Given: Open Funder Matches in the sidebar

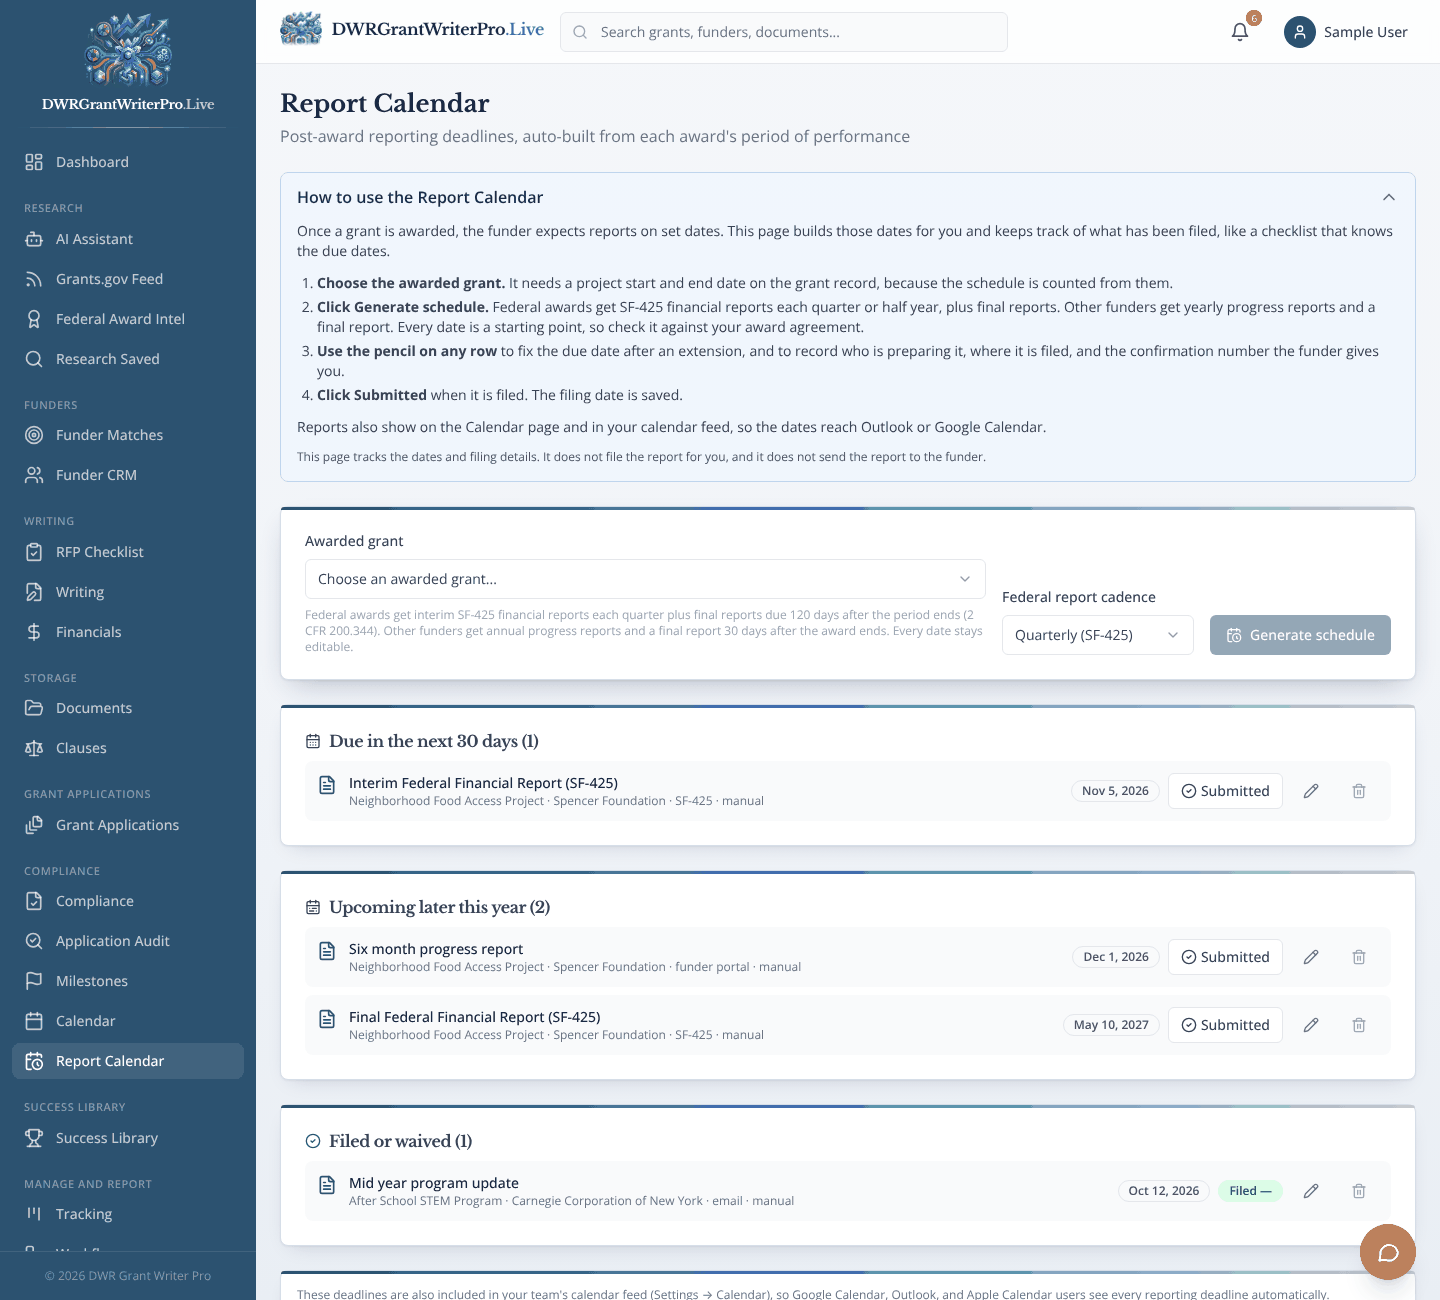Looking at the screenshot, I should [128, 435].
